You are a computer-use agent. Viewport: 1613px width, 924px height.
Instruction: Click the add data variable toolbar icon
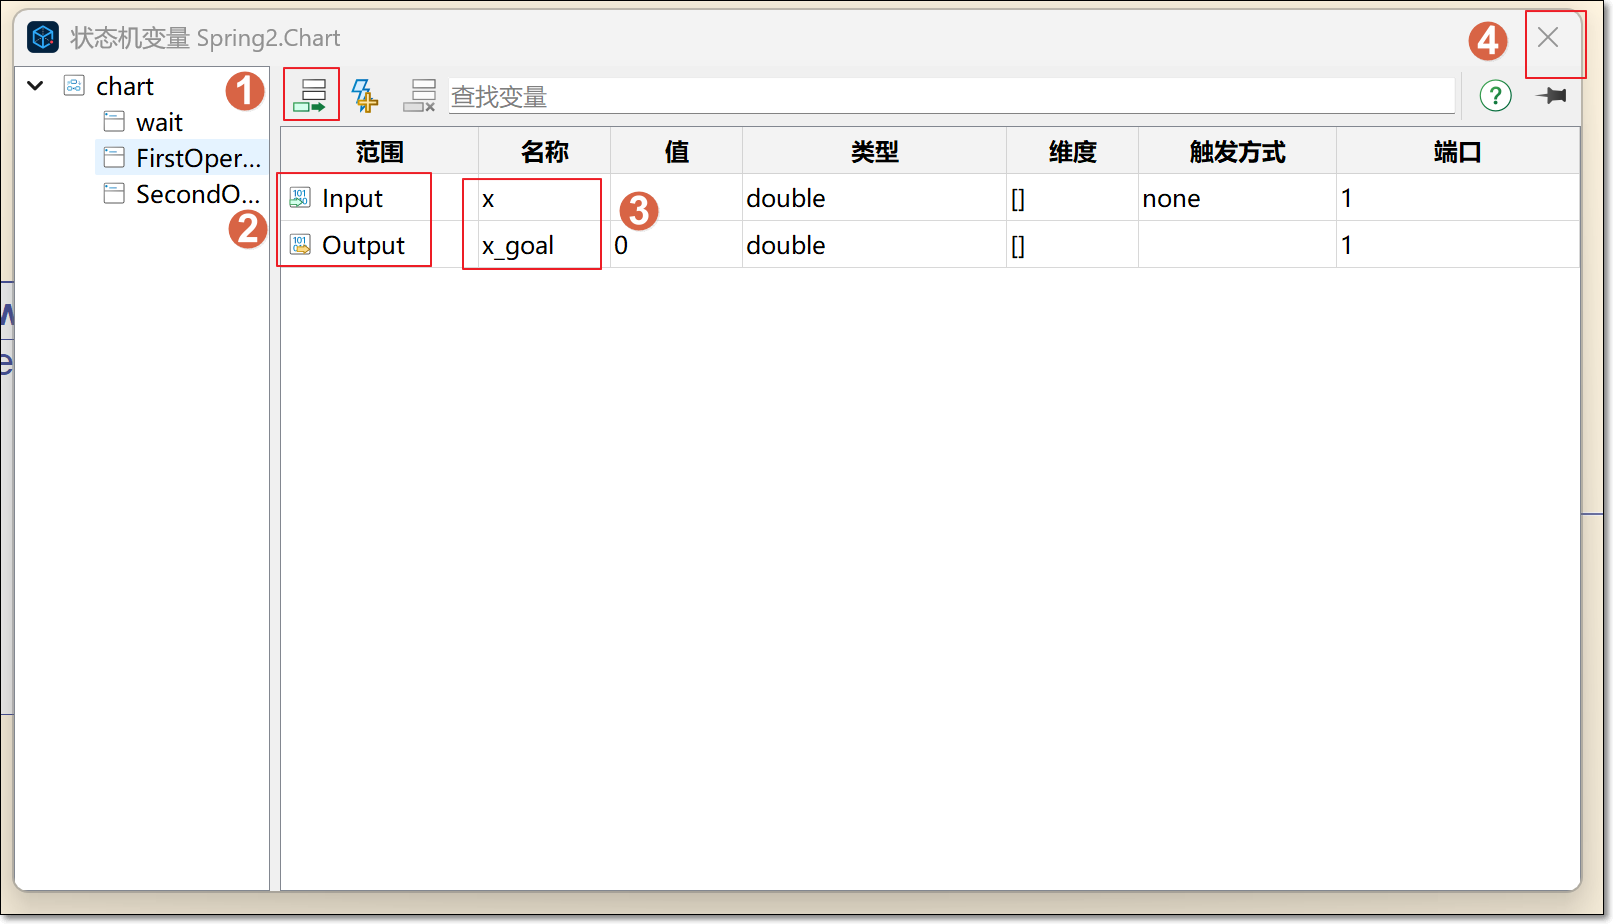pyautogui.click(x=312, y=95)
